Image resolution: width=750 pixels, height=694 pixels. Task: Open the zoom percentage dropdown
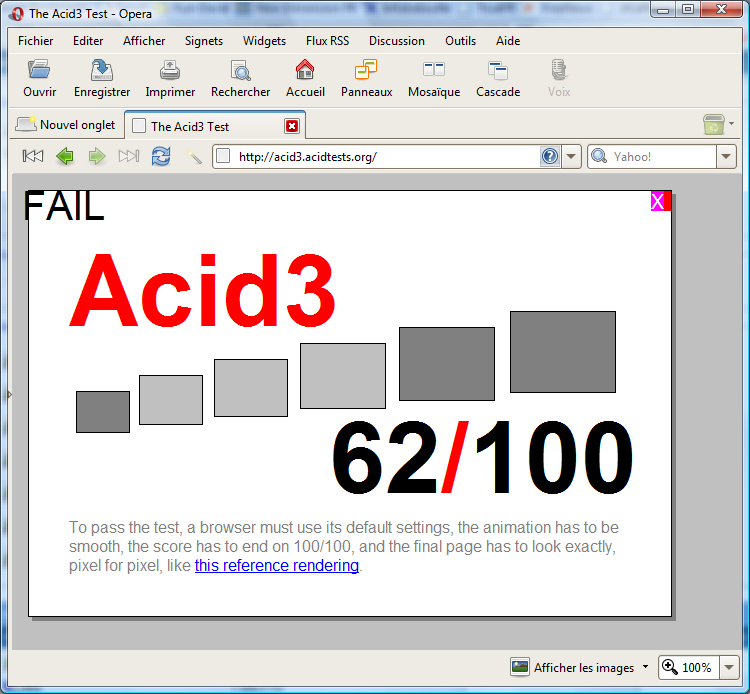729,667
